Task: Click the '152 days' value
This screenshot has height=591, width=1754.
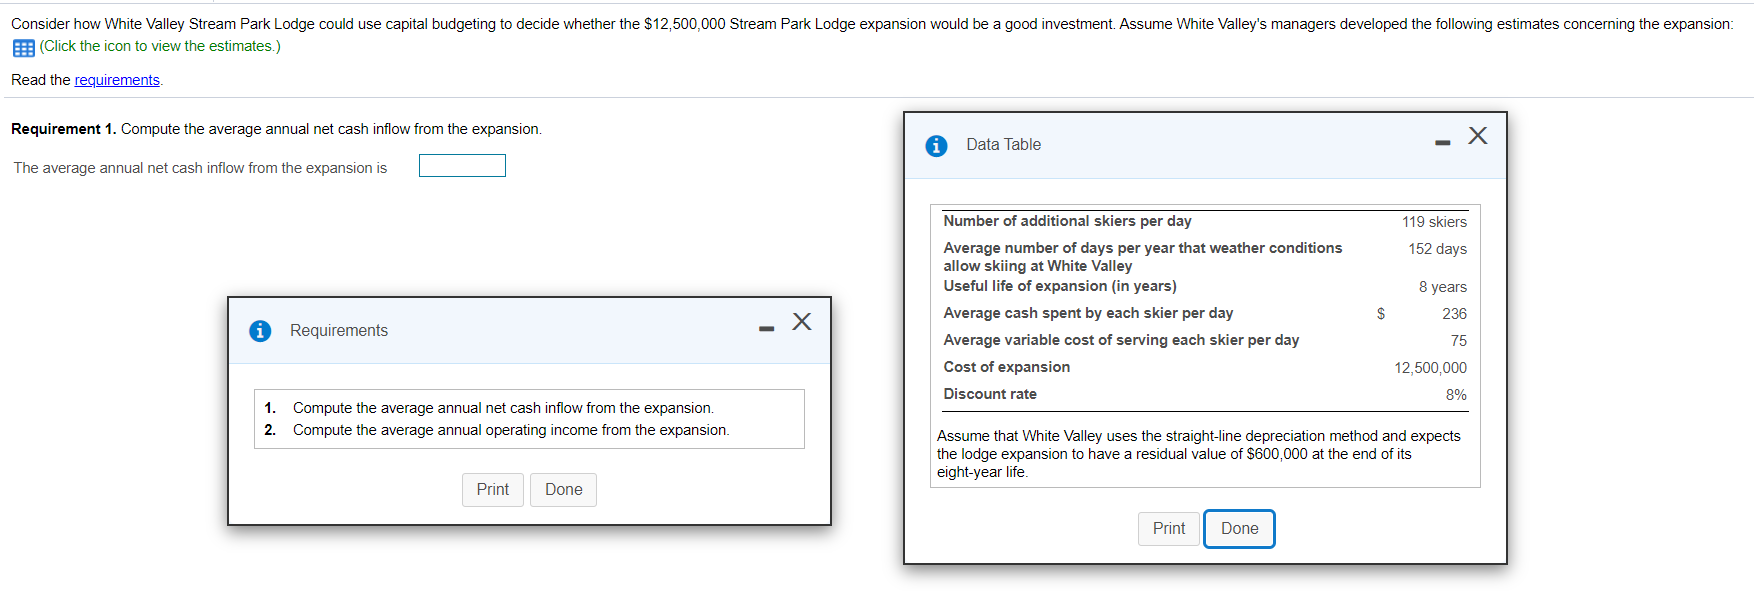Action: pyautogui.click(x=1438, y=249)
